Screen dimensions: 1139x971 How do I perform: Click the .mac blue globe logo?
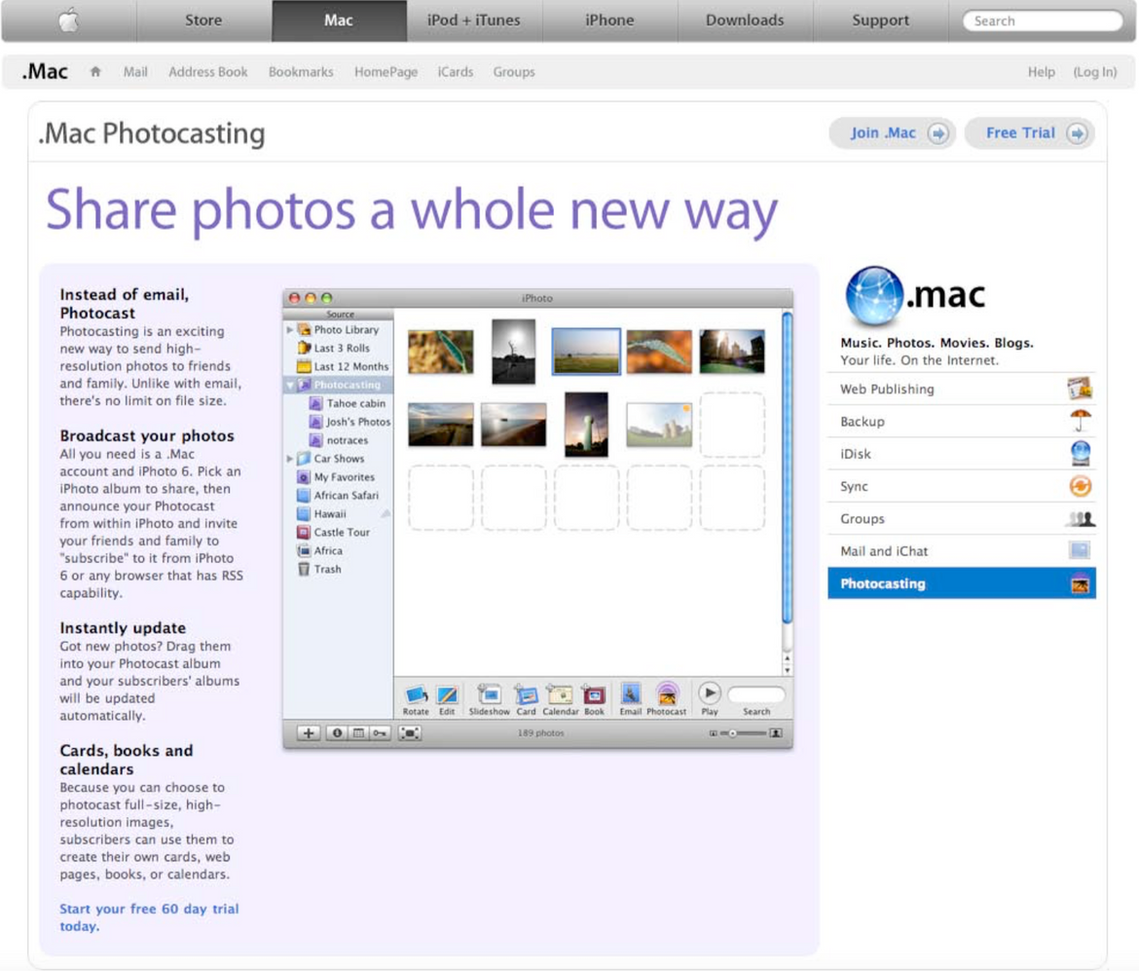(874, 296)
